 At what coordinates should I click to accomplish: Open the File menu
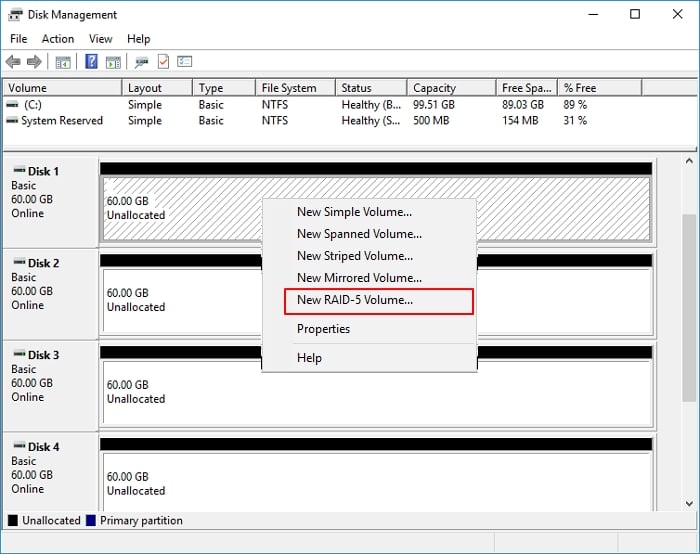(x=18, y=39)
